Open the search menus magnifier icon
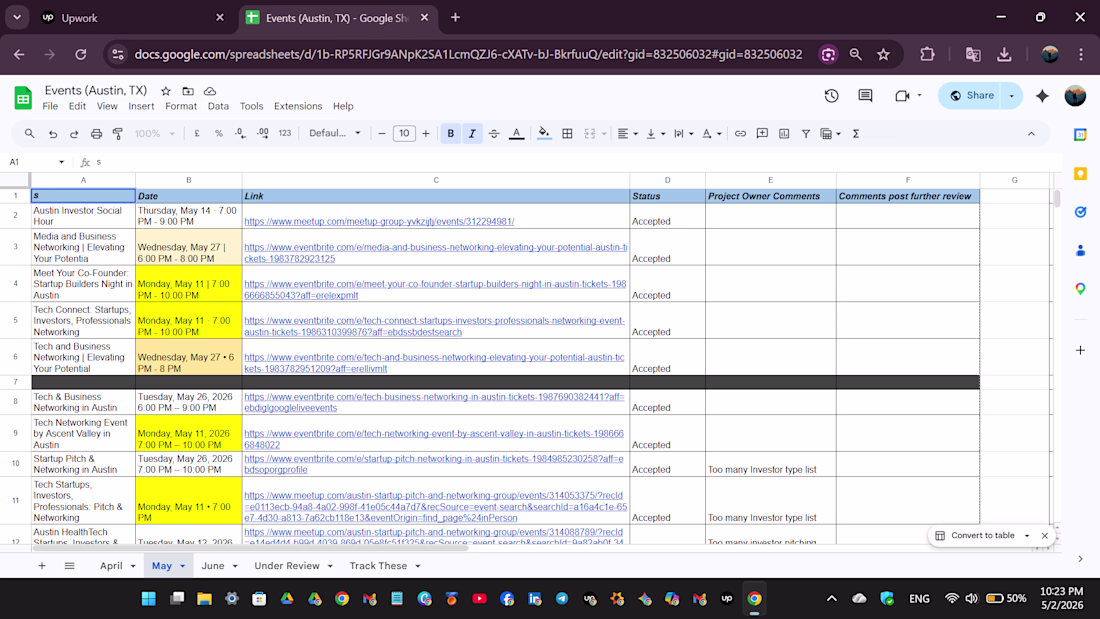1100x619 pixels. click(29, 133)
